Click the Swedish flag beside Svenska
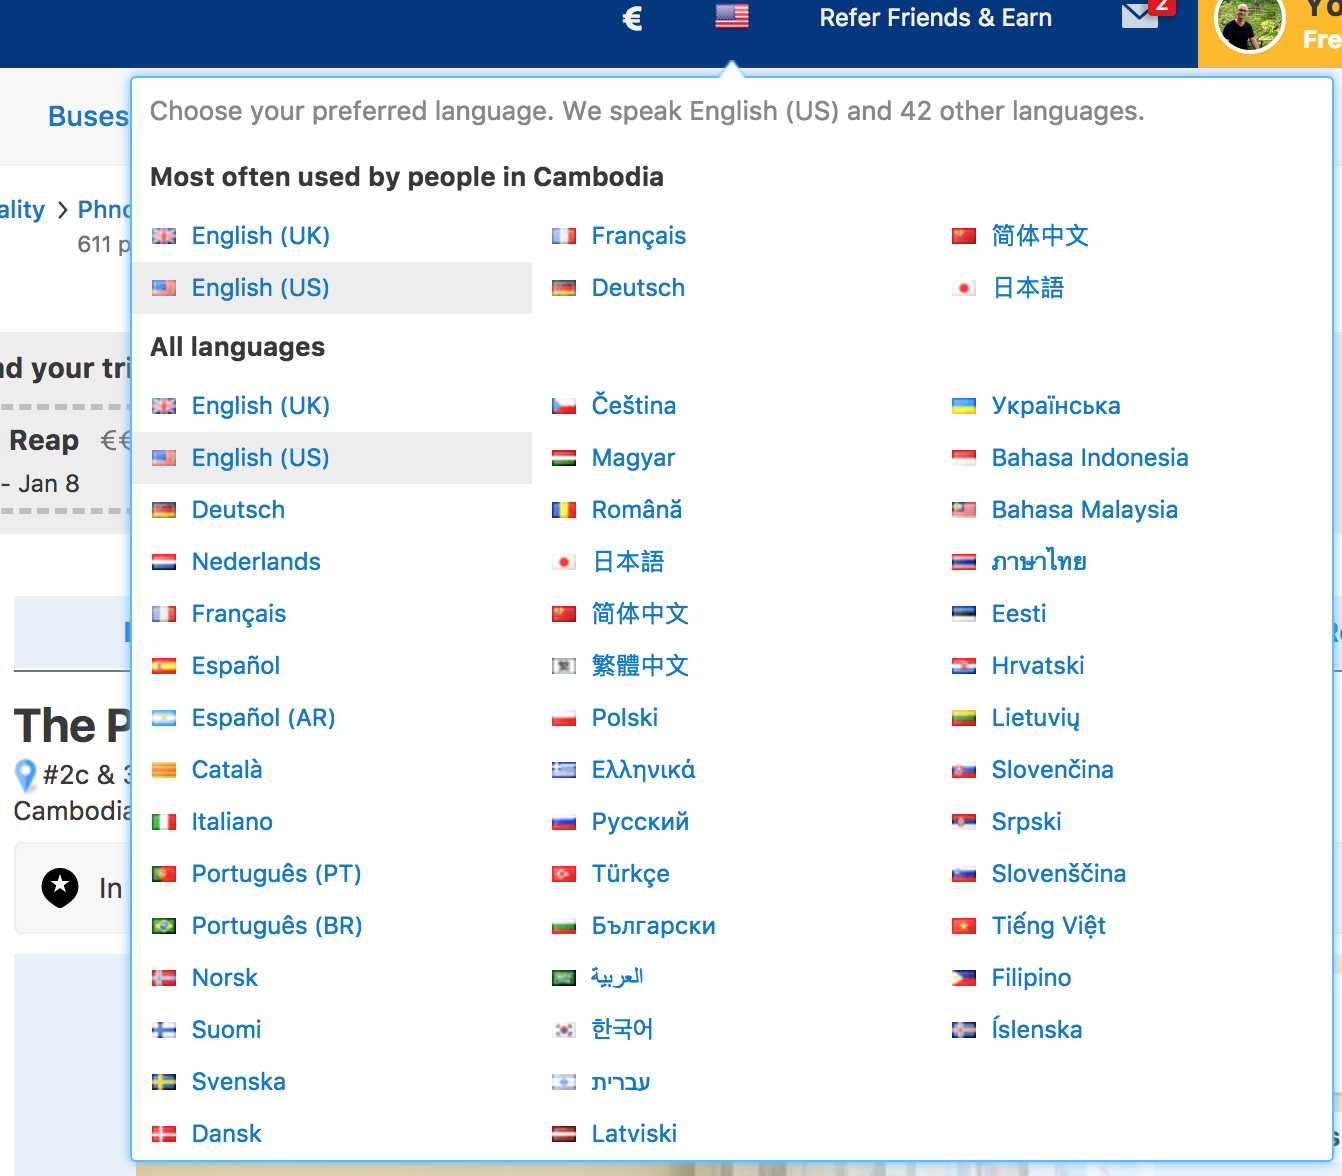 click(164, 1082)
